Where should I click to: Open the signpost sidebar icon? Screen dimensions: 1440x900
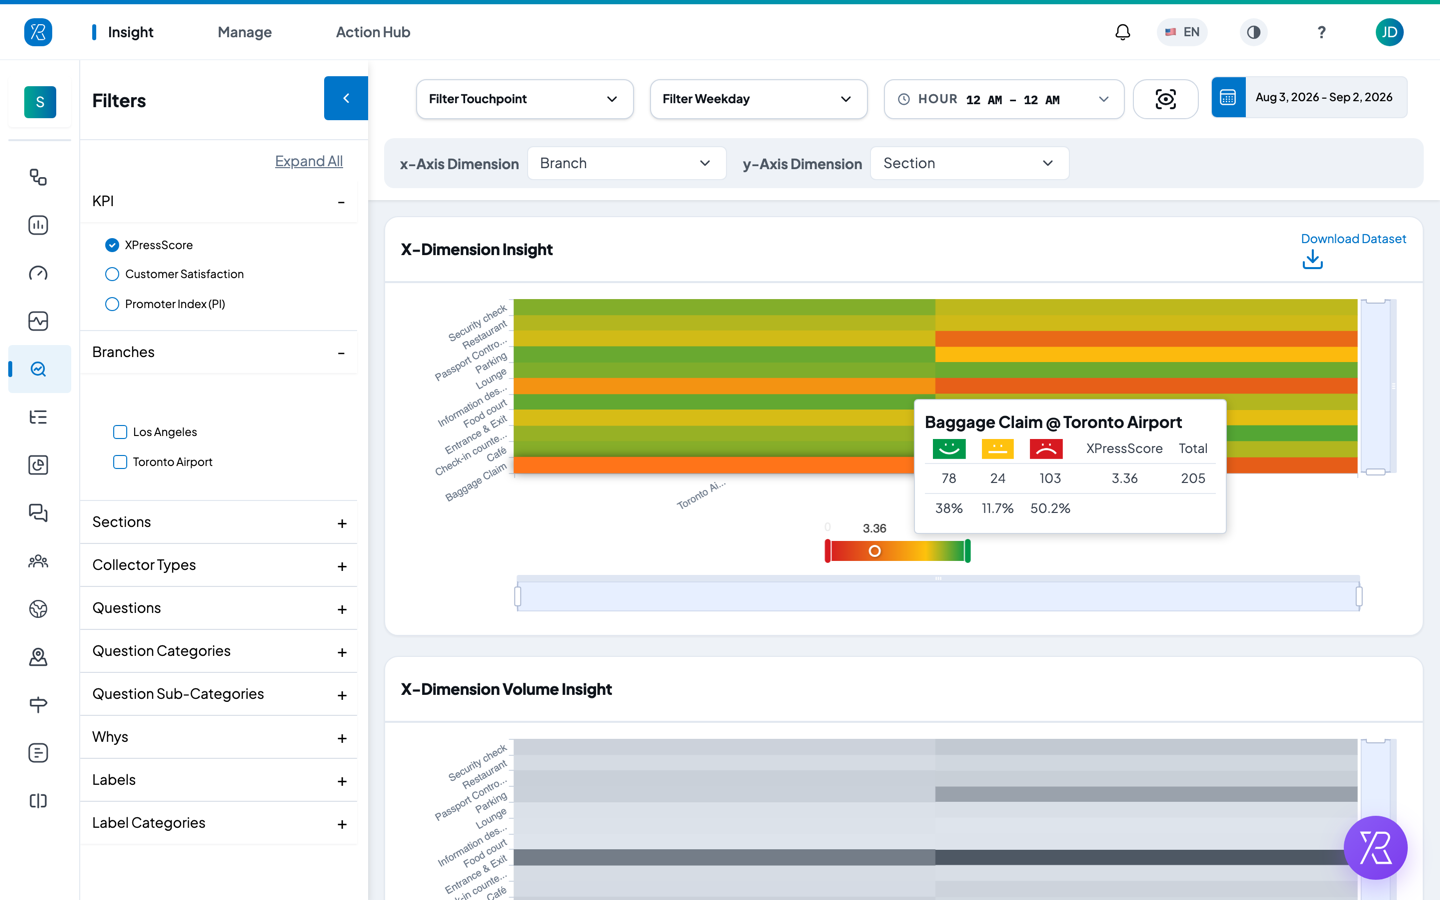coord(38,705)
